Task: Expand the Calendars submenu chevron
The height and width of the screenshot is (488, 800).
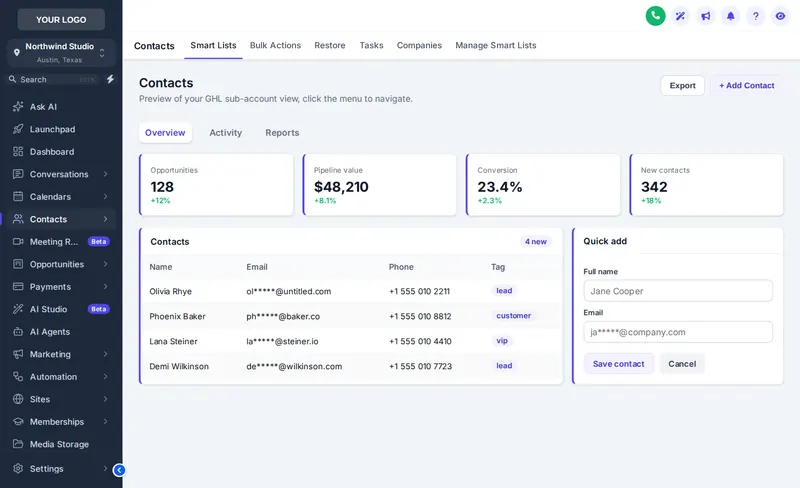Action: pos(106,197)
